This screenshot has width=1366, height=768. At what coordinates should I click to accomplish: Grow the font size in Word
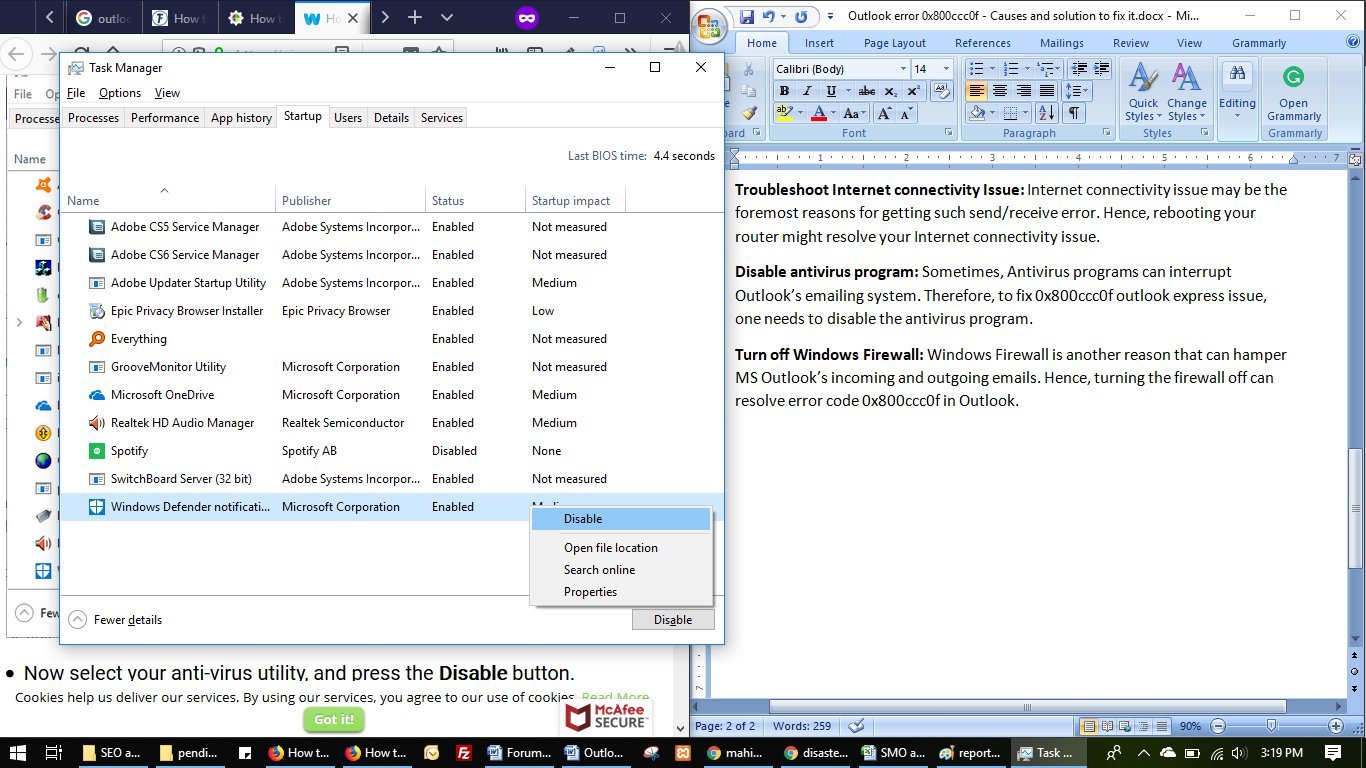tap(885, 114)
